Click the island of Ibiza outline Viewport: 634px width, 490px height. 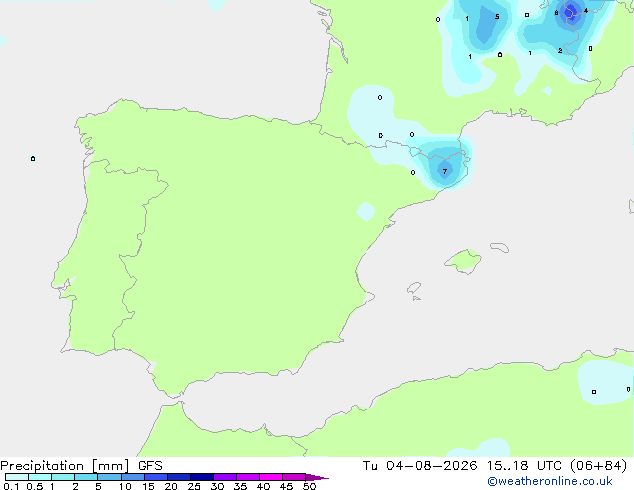coord(414,288)
